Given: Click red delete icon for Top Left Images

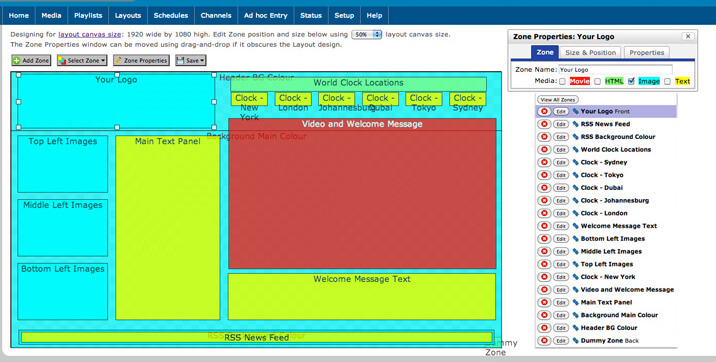Looking at the screenshot, I should pos(544,264).
